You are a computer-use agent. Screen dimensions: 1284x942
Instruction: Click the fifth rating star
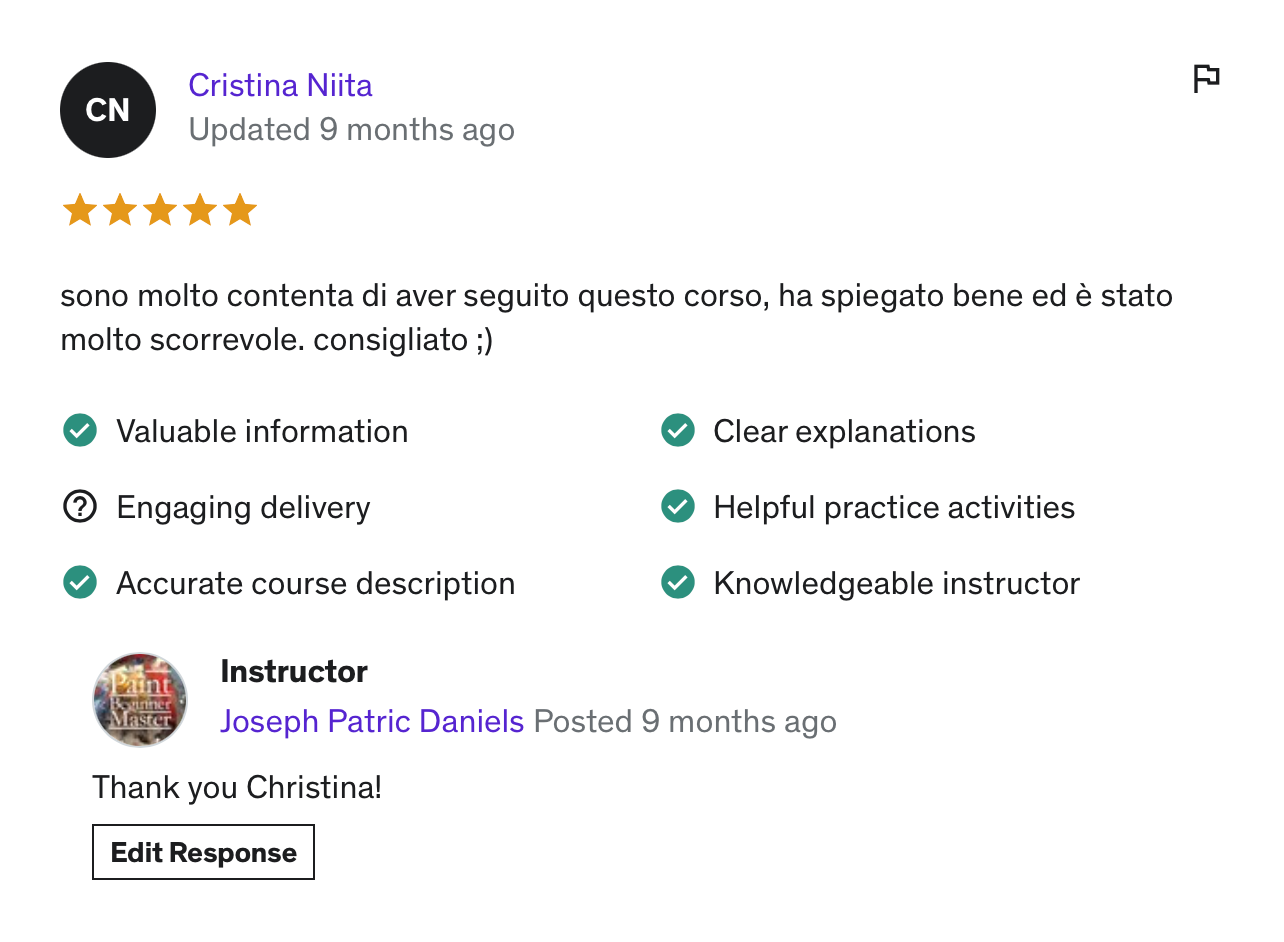[240, 211]
